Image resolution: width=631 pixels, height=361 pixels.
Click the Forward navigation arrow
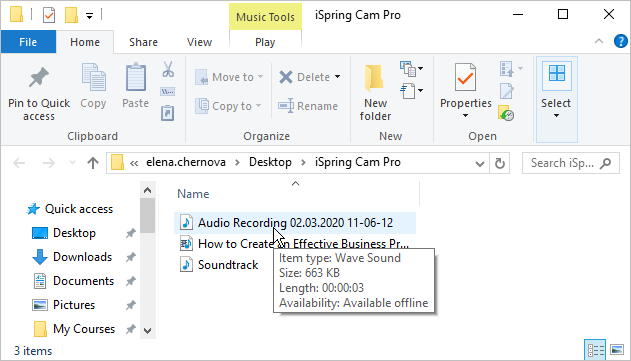click(49, 163)
